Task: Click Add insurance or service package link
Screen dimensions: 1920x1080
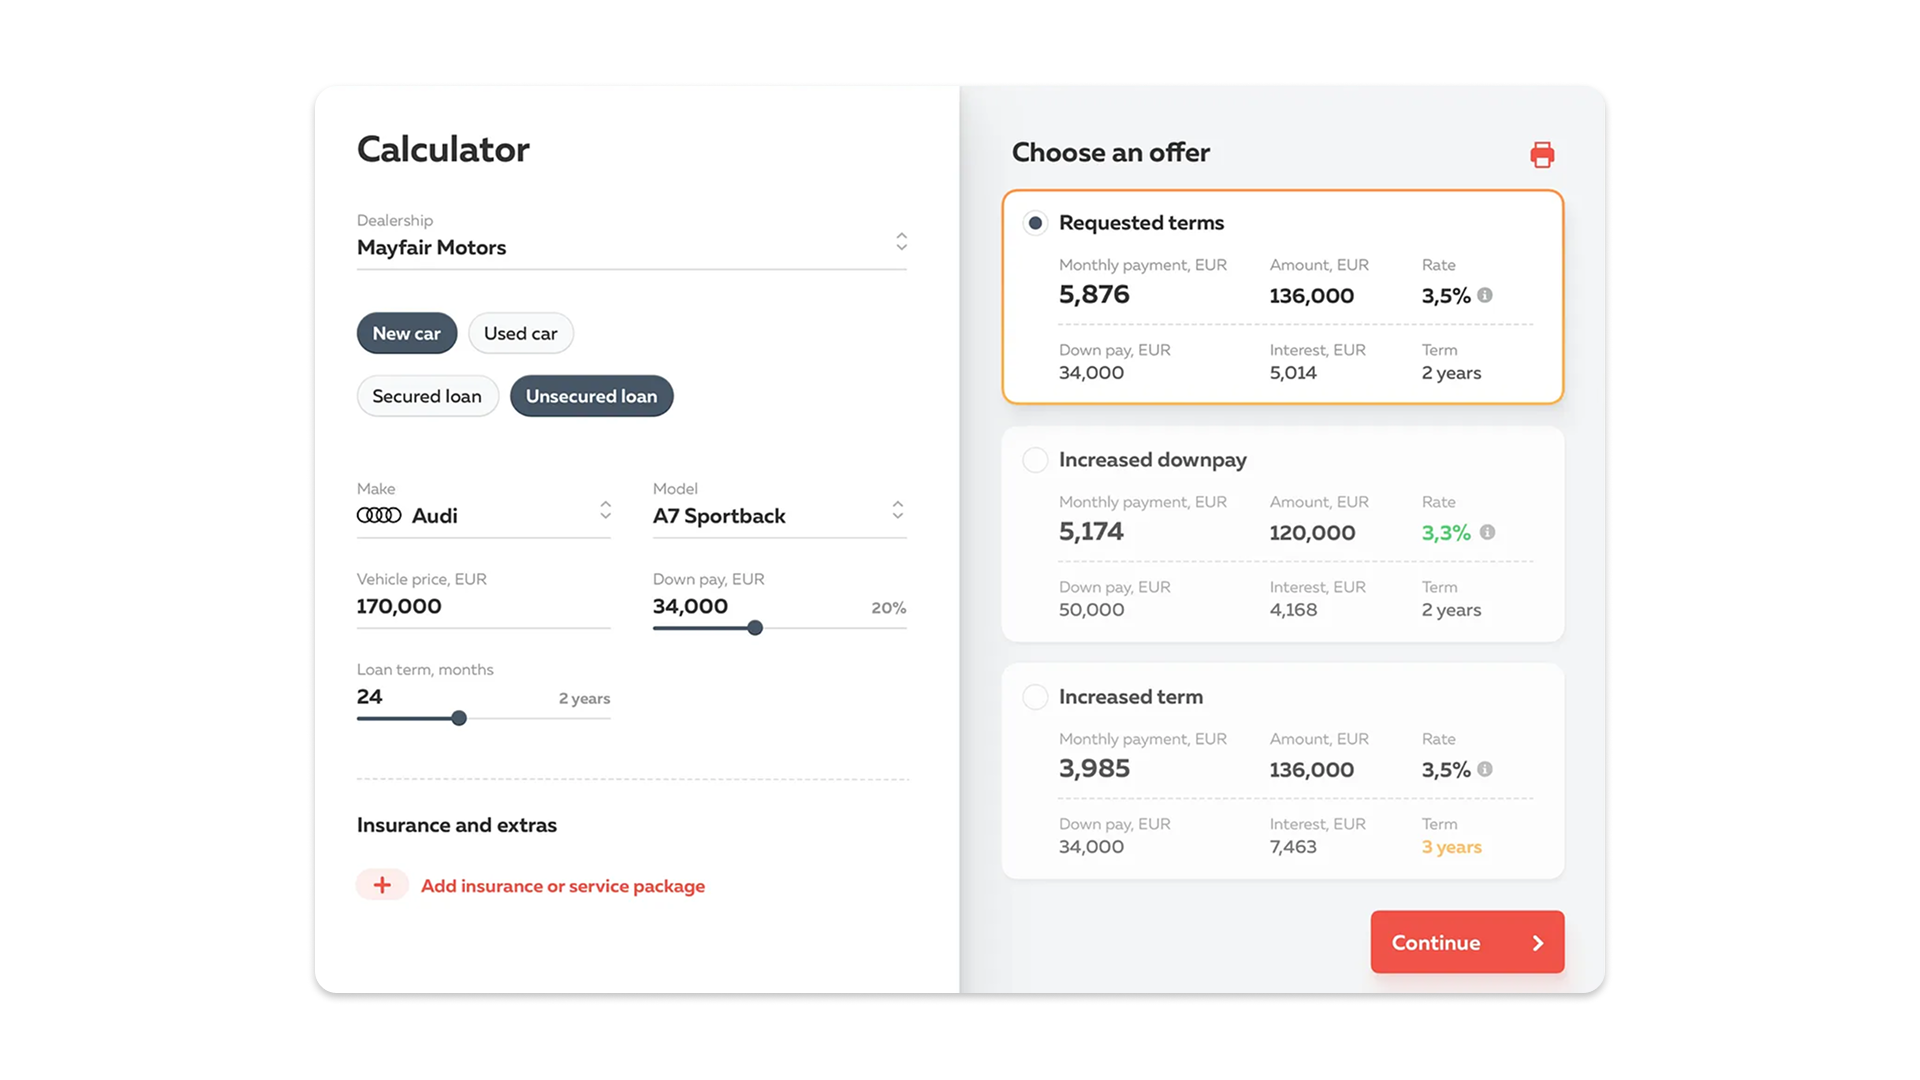Action: [562, 886]
